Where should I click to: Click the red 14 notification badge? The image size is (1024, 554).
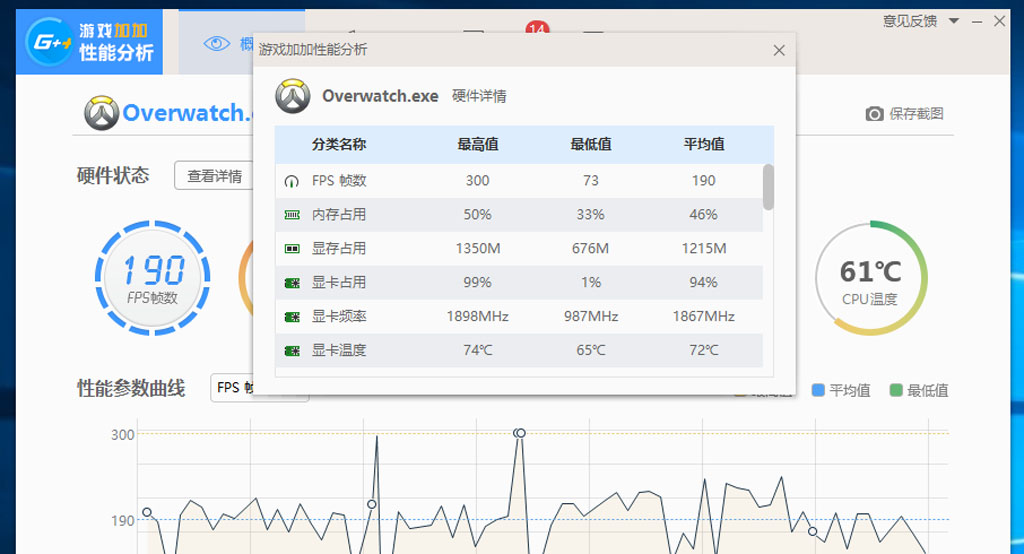537,27
